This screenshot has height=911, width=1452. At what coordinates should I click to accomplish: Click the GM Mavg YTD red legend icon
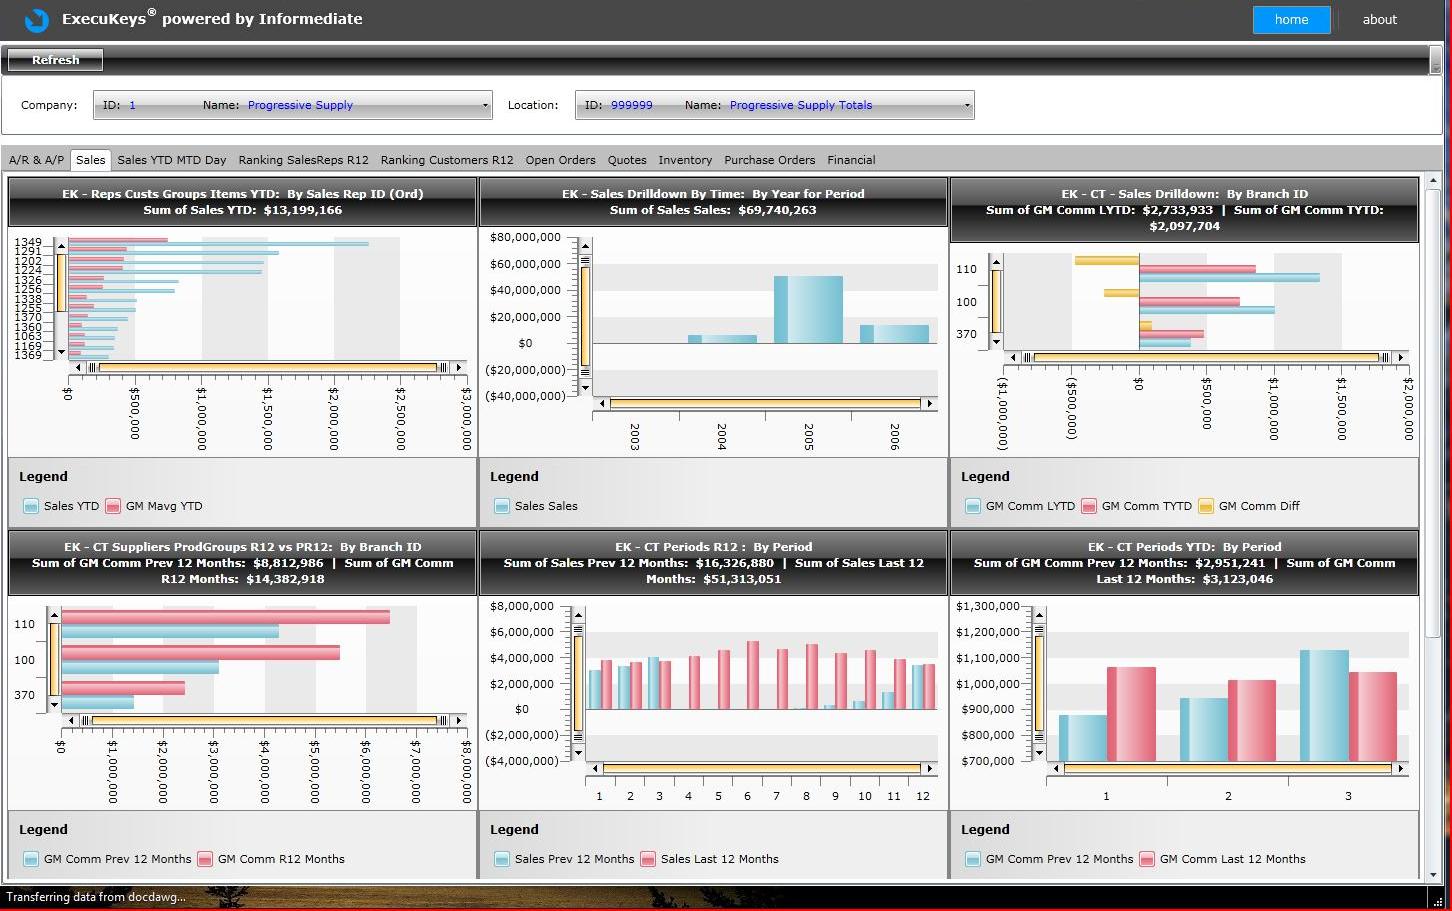113,506
